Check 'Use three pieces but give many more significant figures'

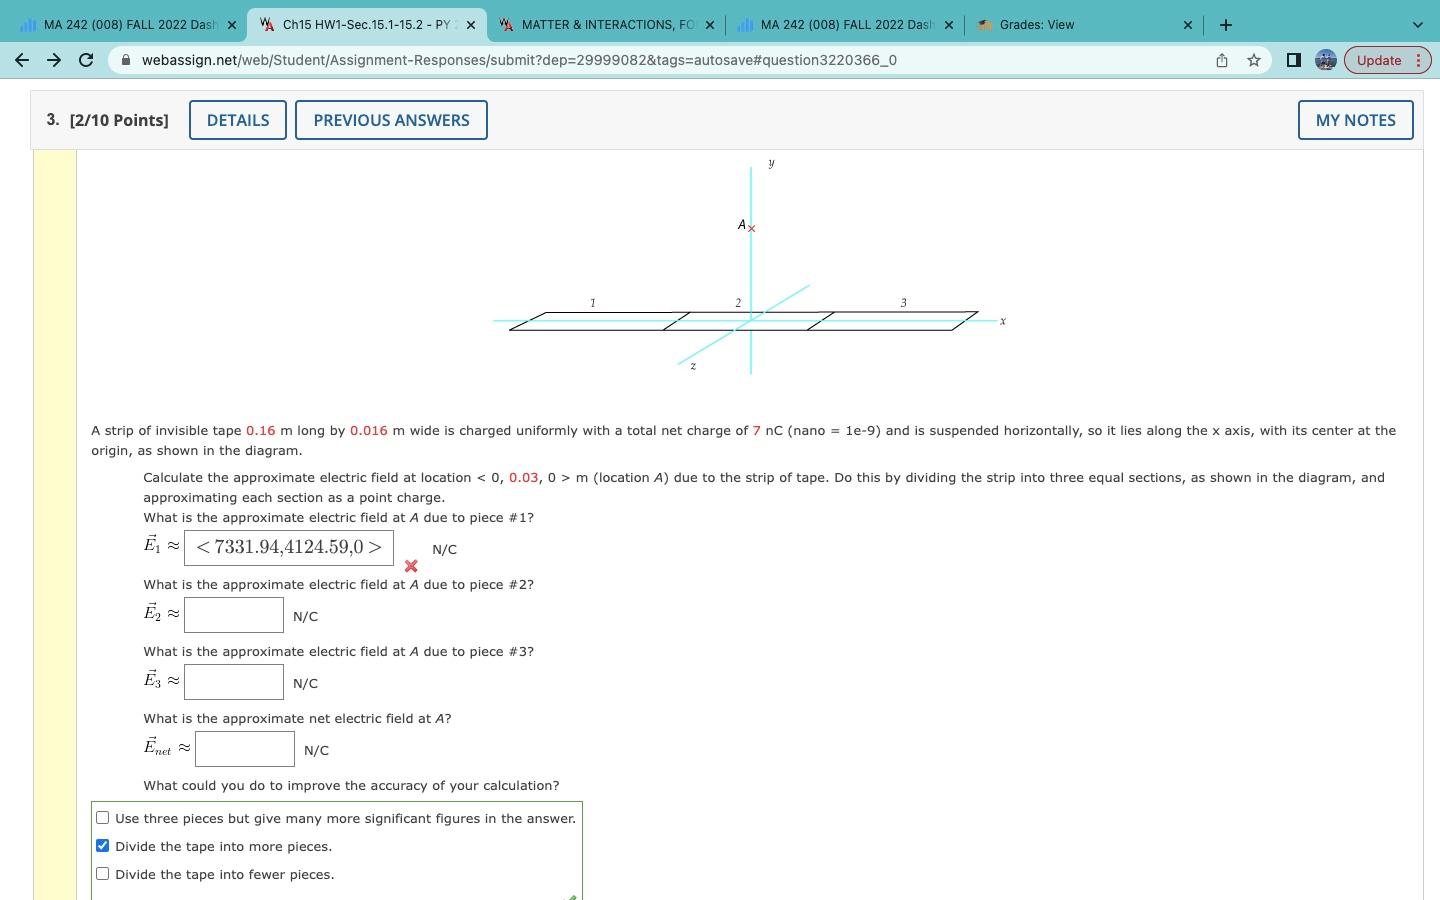click(x=102, y=817)
